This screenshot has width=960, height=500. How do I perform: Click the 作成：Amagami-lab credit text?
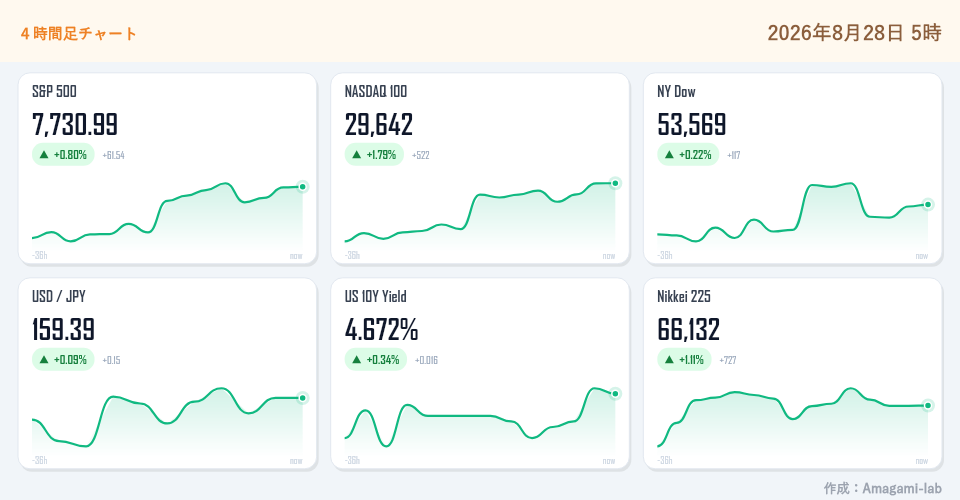point(883,488)
